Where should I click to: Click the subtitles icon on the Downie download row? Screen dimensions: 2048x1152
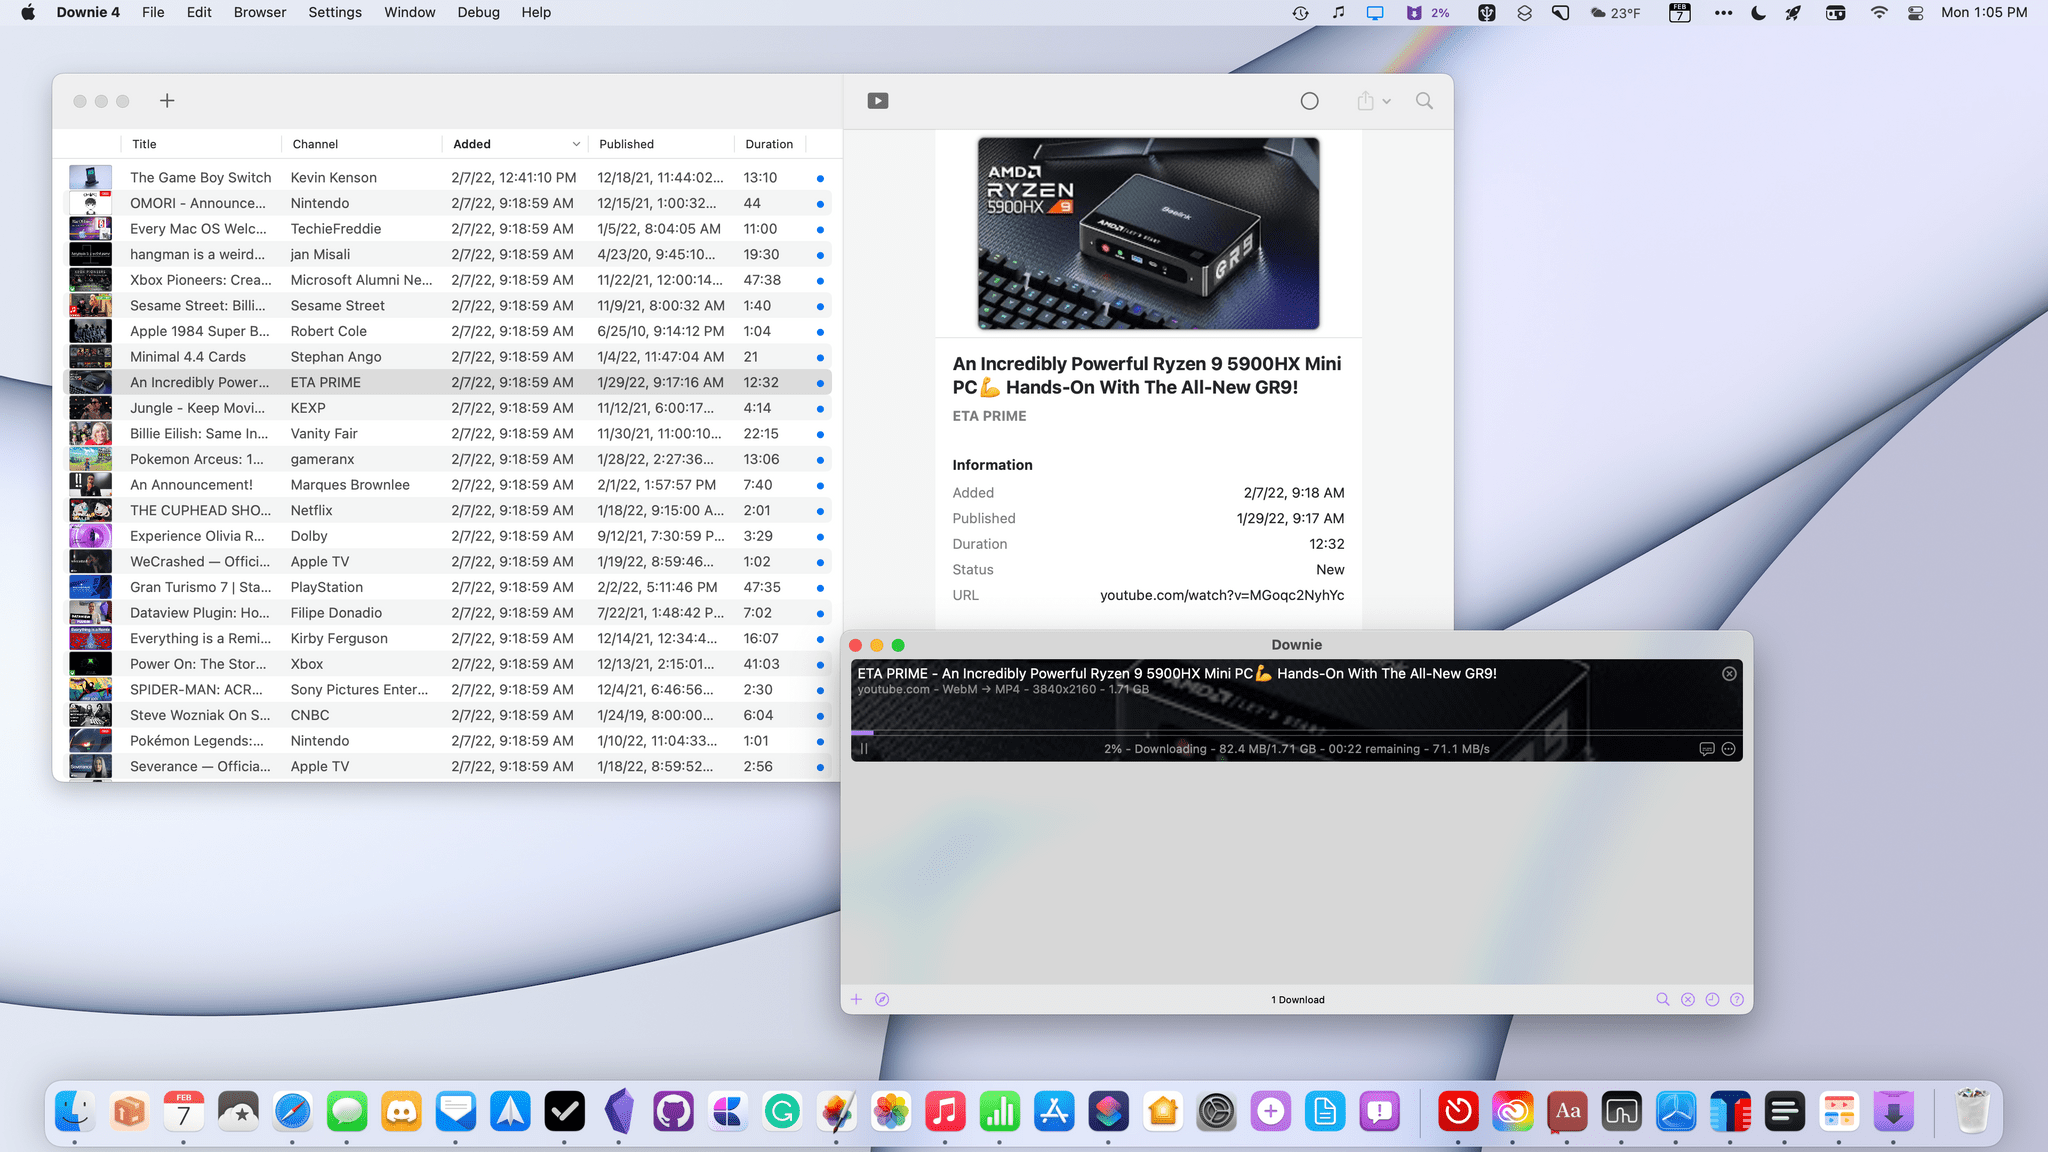pos(1707,749)
